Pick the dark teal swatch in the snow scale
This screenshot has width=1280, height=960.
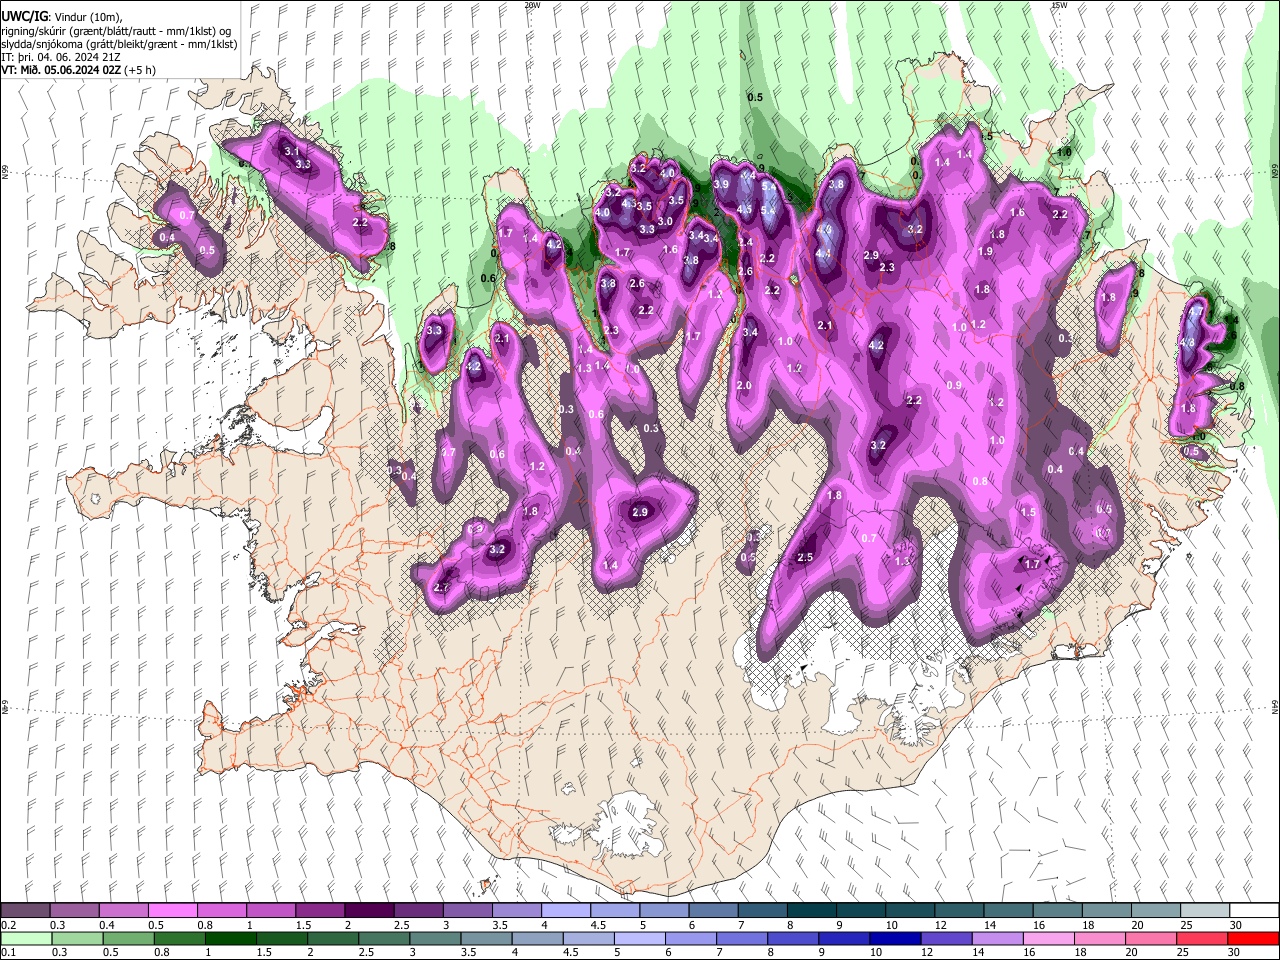pyautogui.click(x=812, y=911)
